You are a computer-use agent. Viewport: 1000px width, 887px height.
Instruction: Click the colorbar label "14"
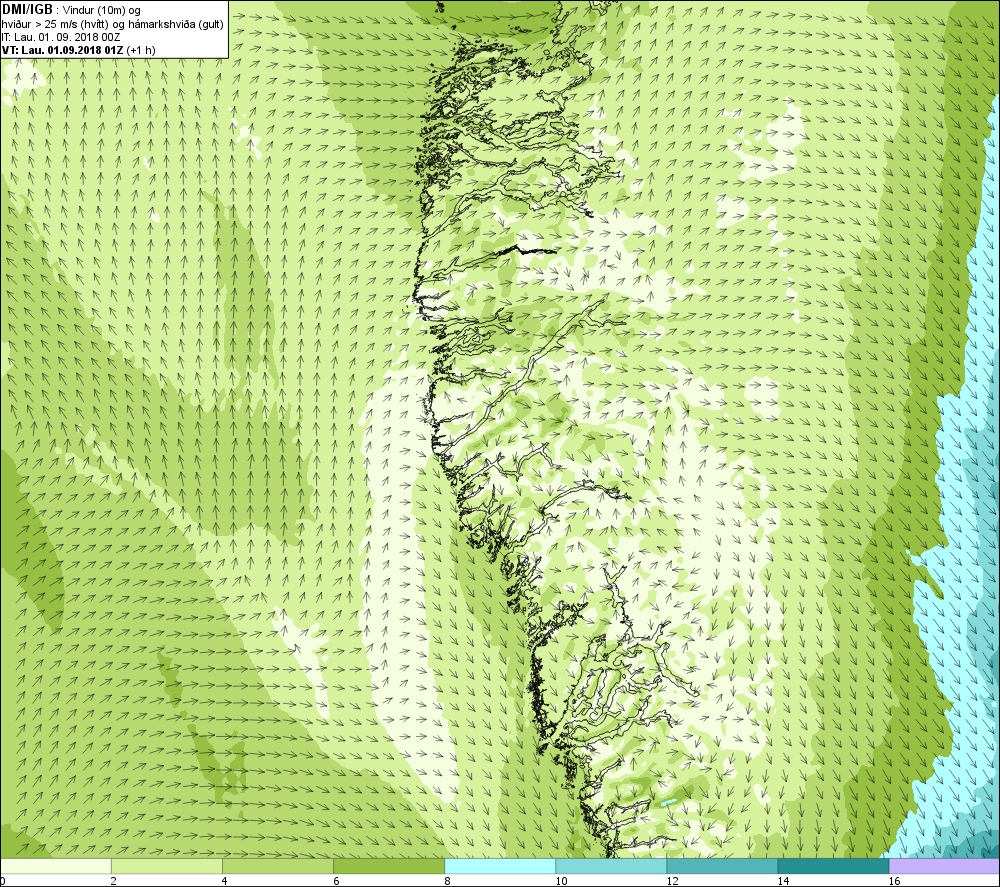(783, 881)
